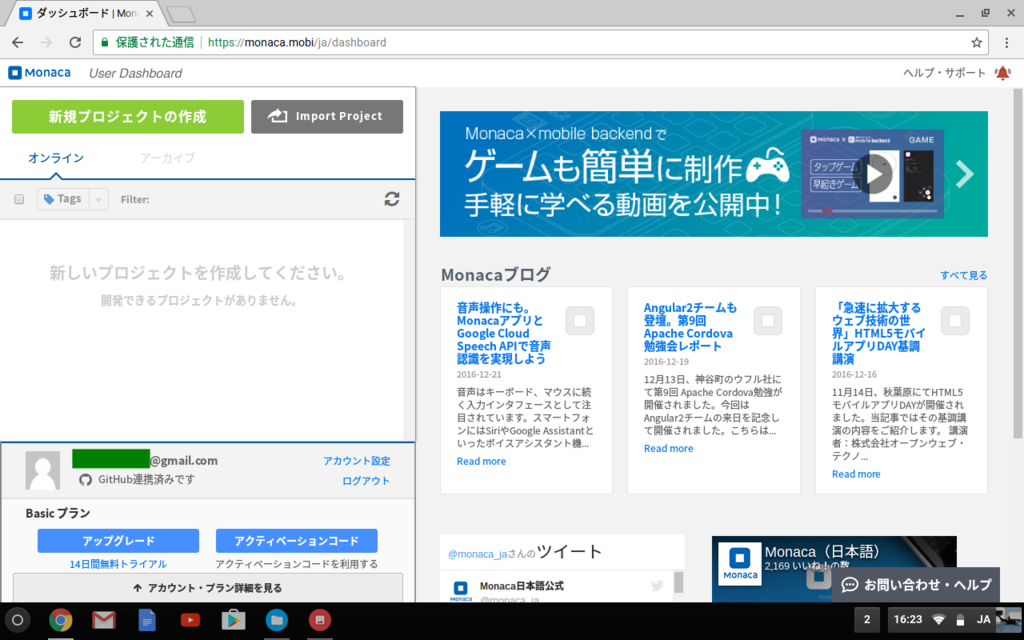Click the Monaca Facebook page logo
Image resolution: width=1024 pixels, height=640 pixels.
740,563
